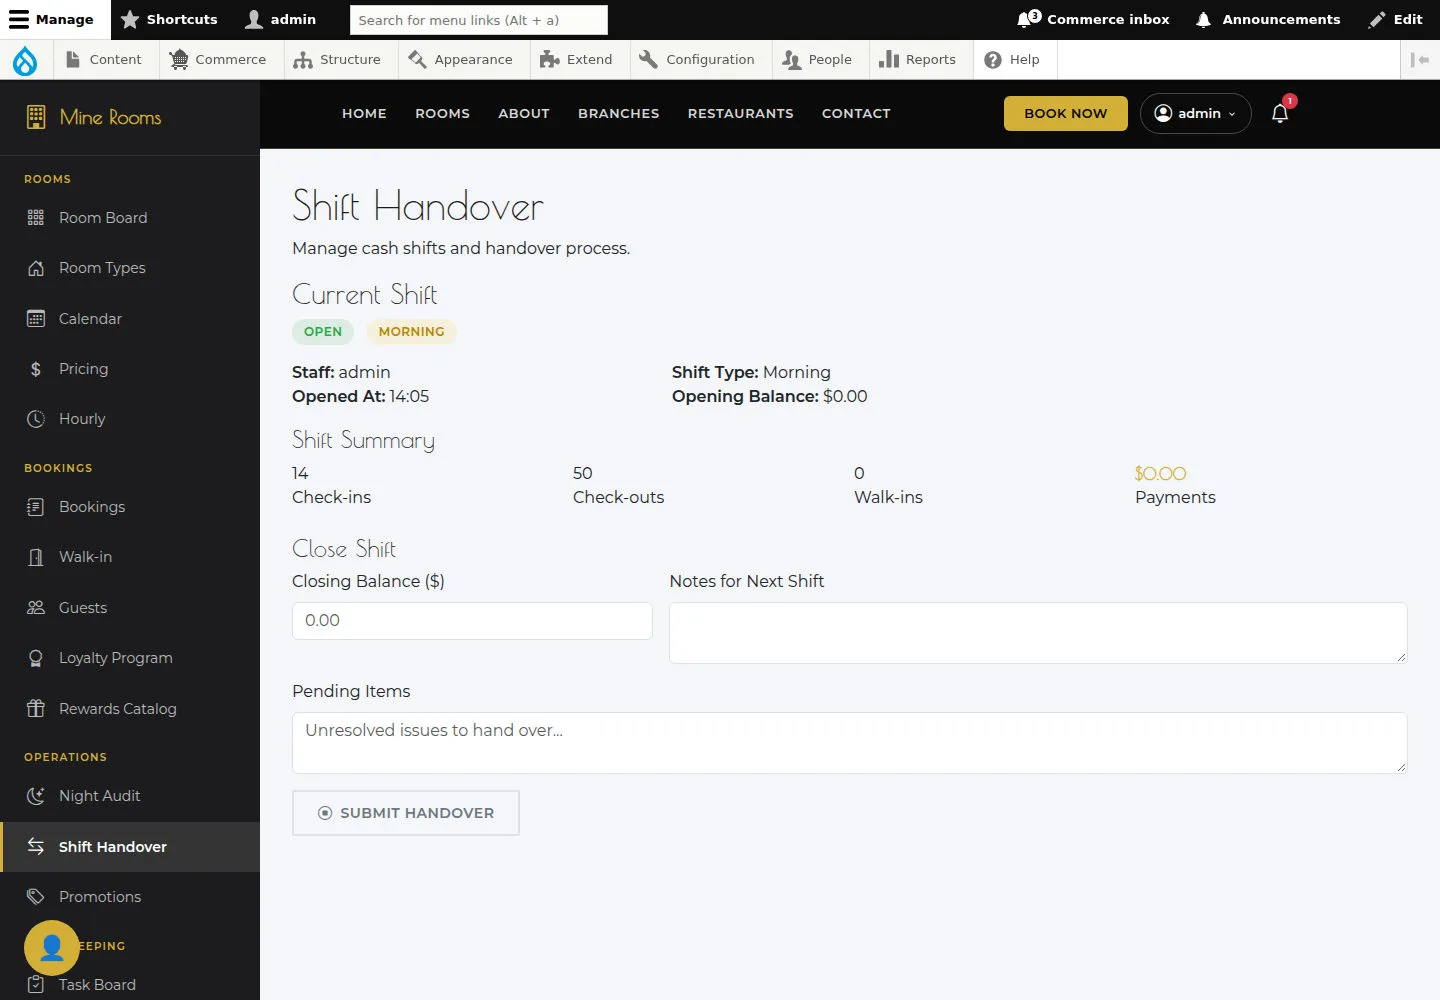Open Hourly in sidebar

pyautogui.click(x=130, y=419)
